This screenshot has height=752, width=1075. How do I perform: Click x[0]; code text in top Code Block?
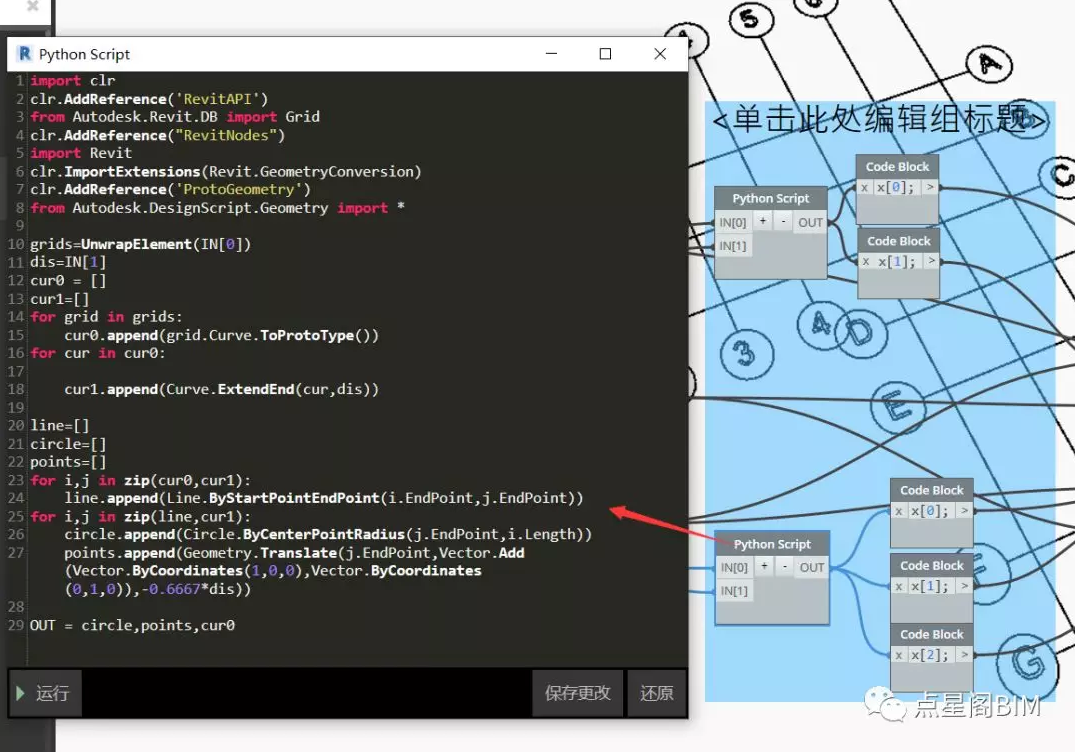(895, 187)
